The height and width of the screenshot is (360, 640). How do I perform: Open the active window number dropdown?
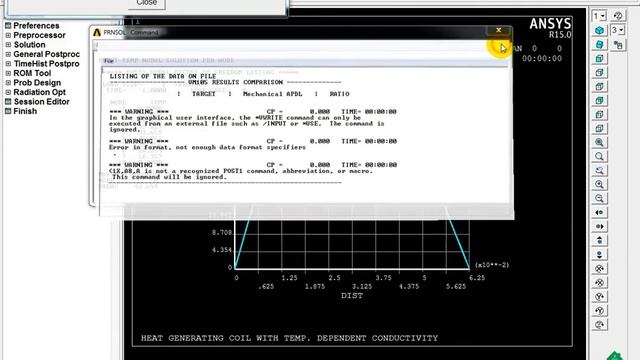pos(599,16)
